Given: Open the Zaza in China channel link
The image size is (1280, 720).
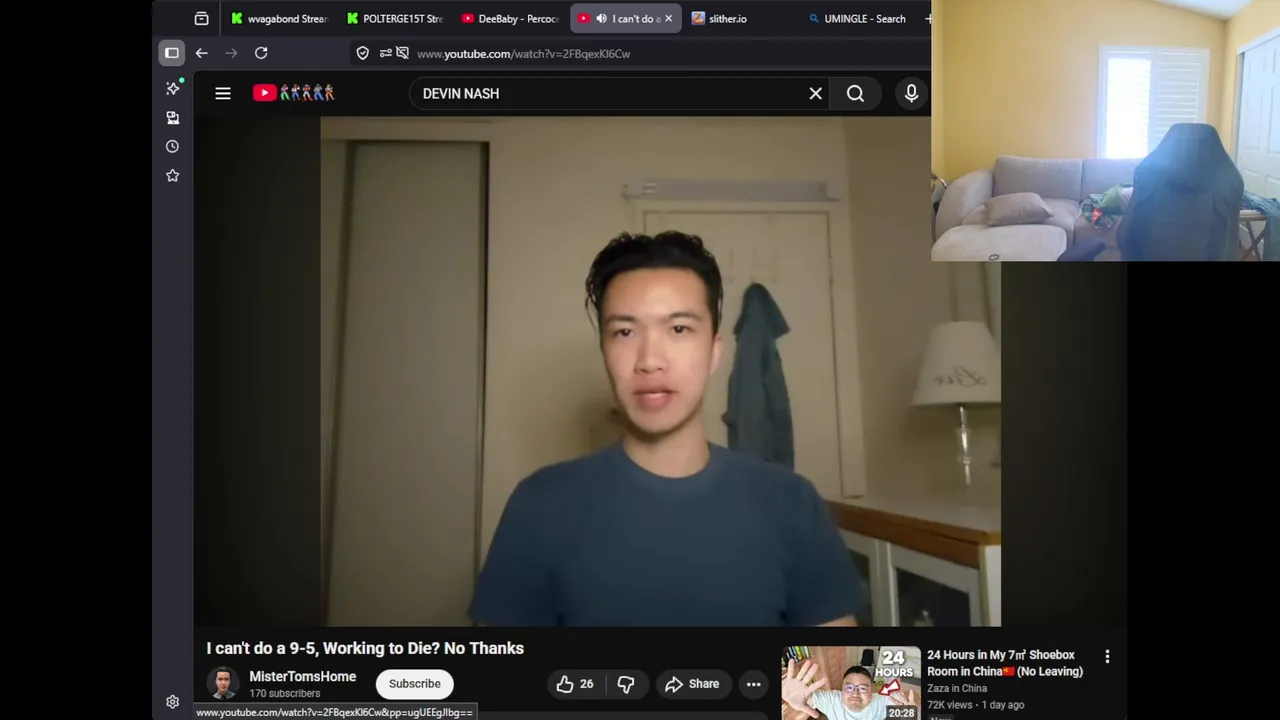Looking at the screenshot, I should (x=957, y=688).
